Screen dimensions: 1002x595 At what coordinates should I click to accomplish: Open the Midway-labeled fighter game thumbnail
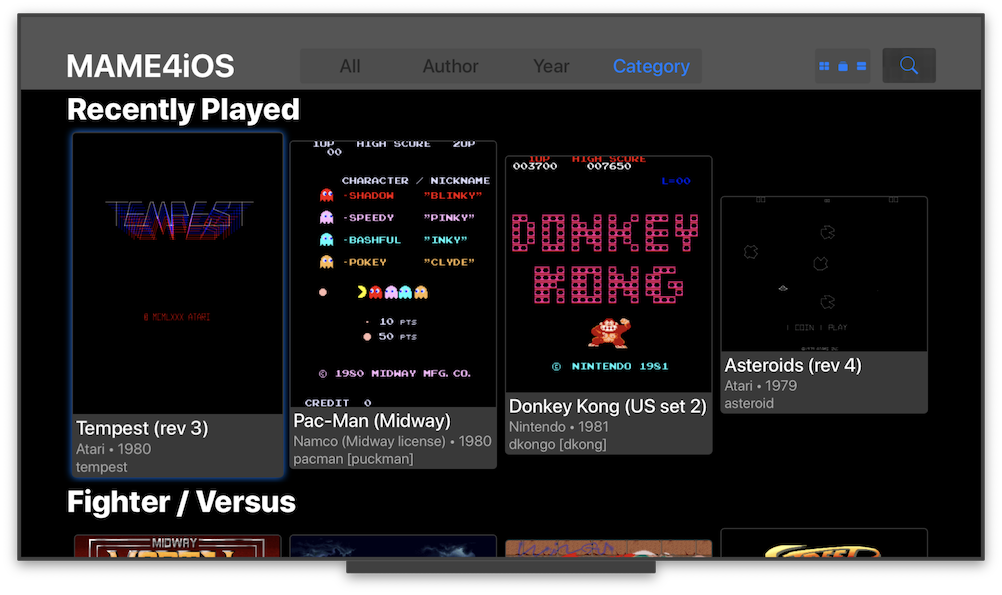178,546
